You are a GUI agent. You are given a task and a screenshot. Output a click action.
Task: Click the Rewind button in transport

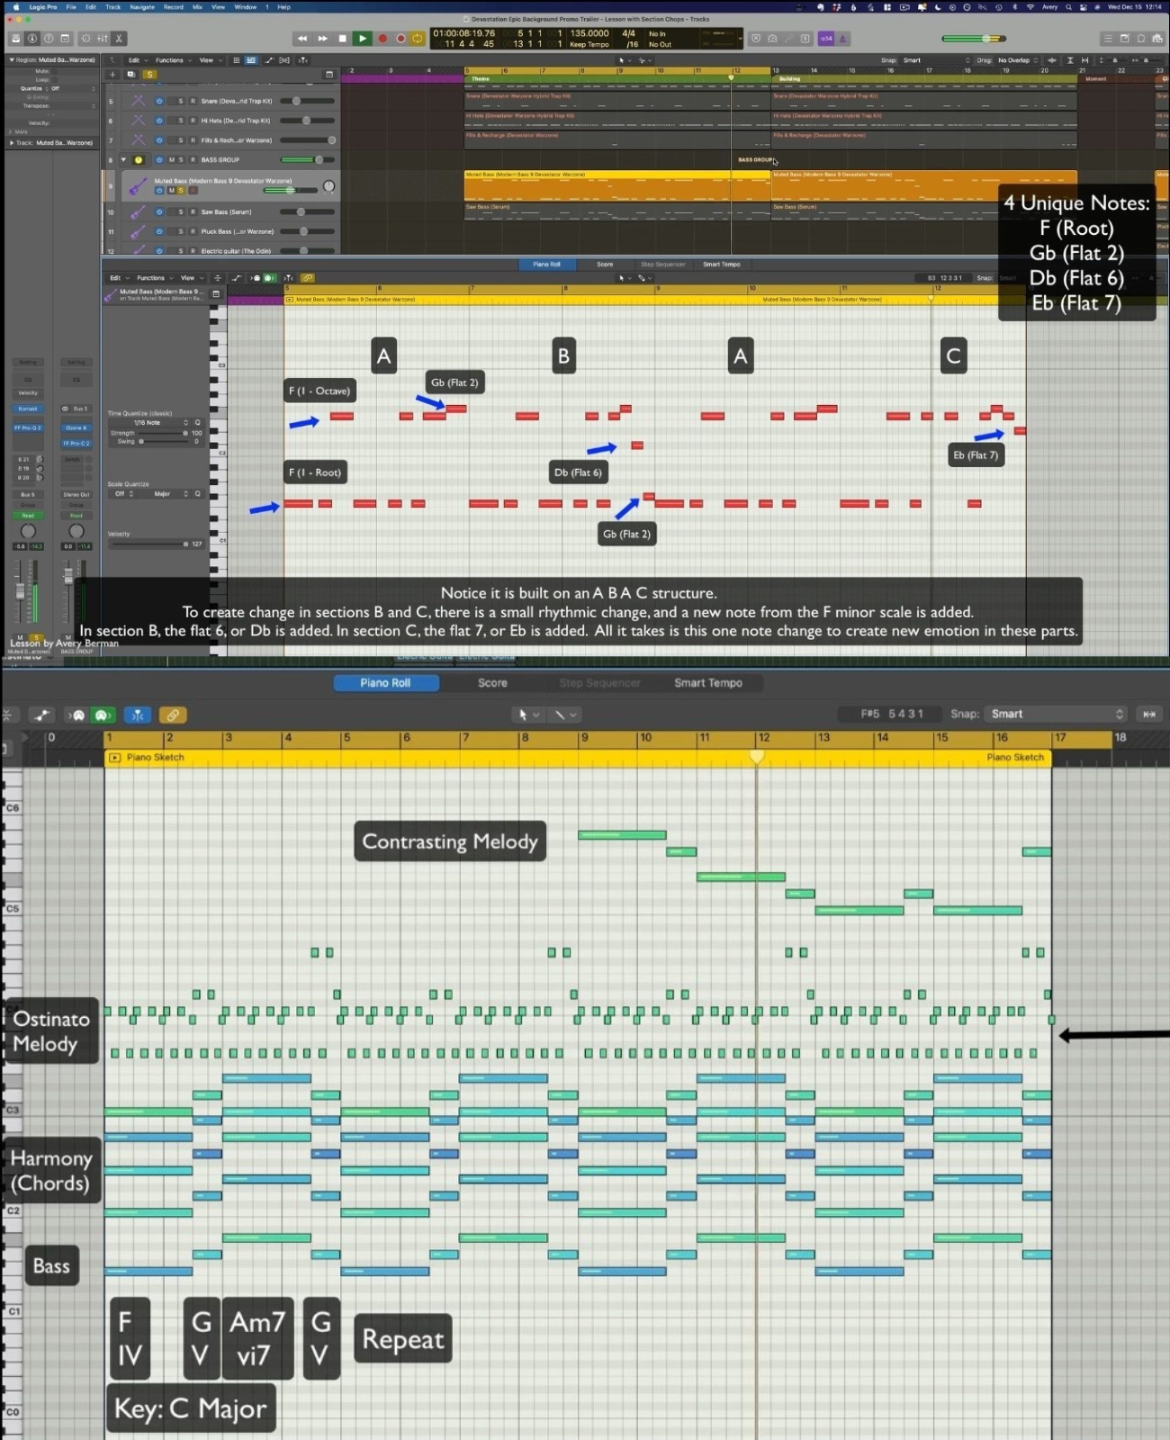pyautogui.click(x=302, y=39)
